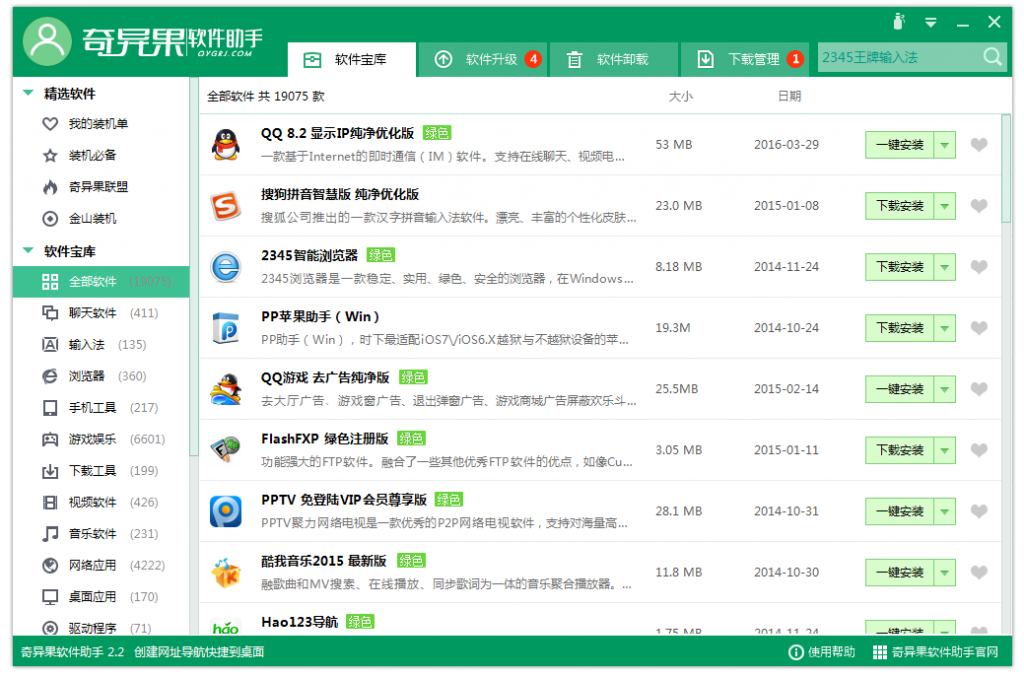Click the 2345 browser icon
Viewport: 1024px width, 677px height.
tap(225, 267)
